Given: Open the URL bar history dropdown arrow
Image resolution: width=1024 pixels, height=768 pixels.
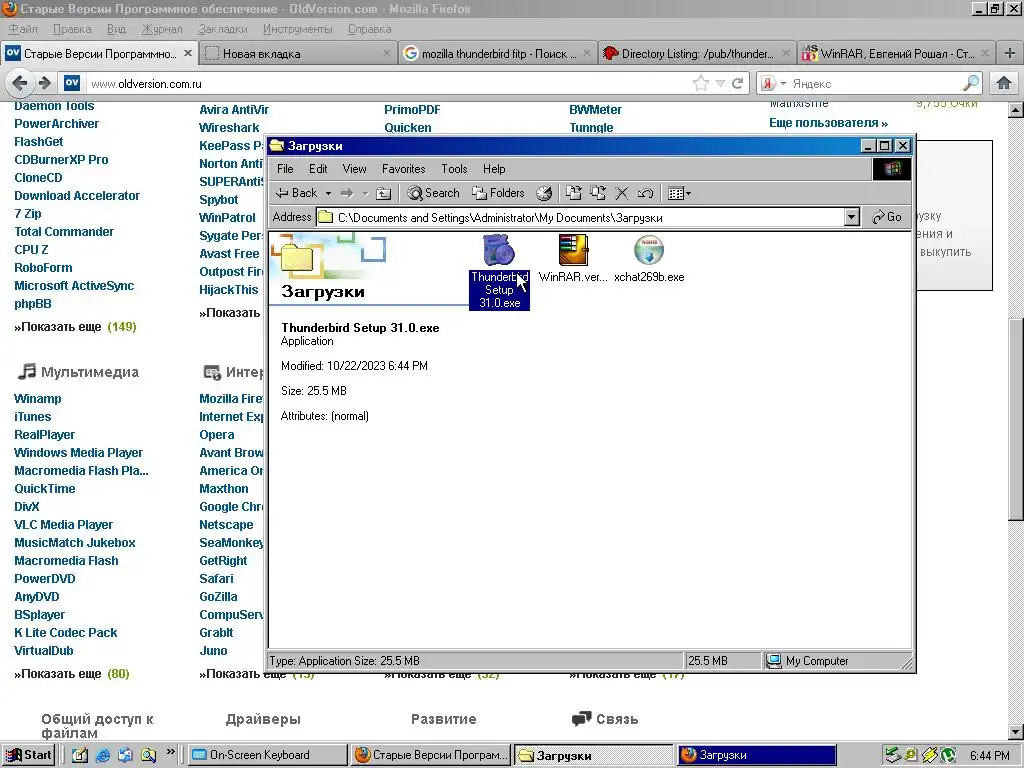Looking at the screenshot, I should [720, 83].
